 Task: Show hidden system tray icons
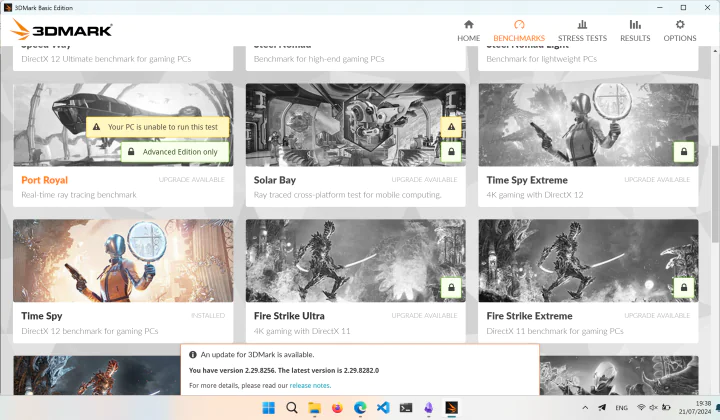tap(585, 408)
